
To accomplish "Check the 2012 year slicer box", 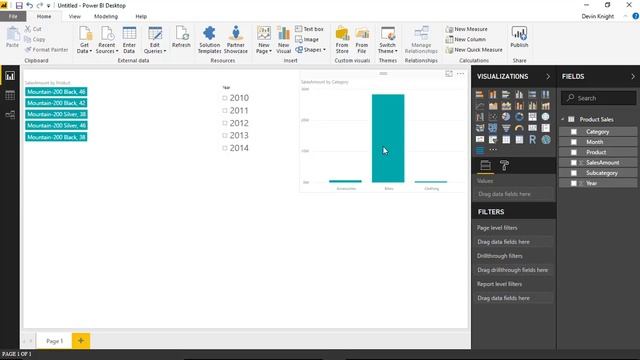I will (x=224, y=123).
